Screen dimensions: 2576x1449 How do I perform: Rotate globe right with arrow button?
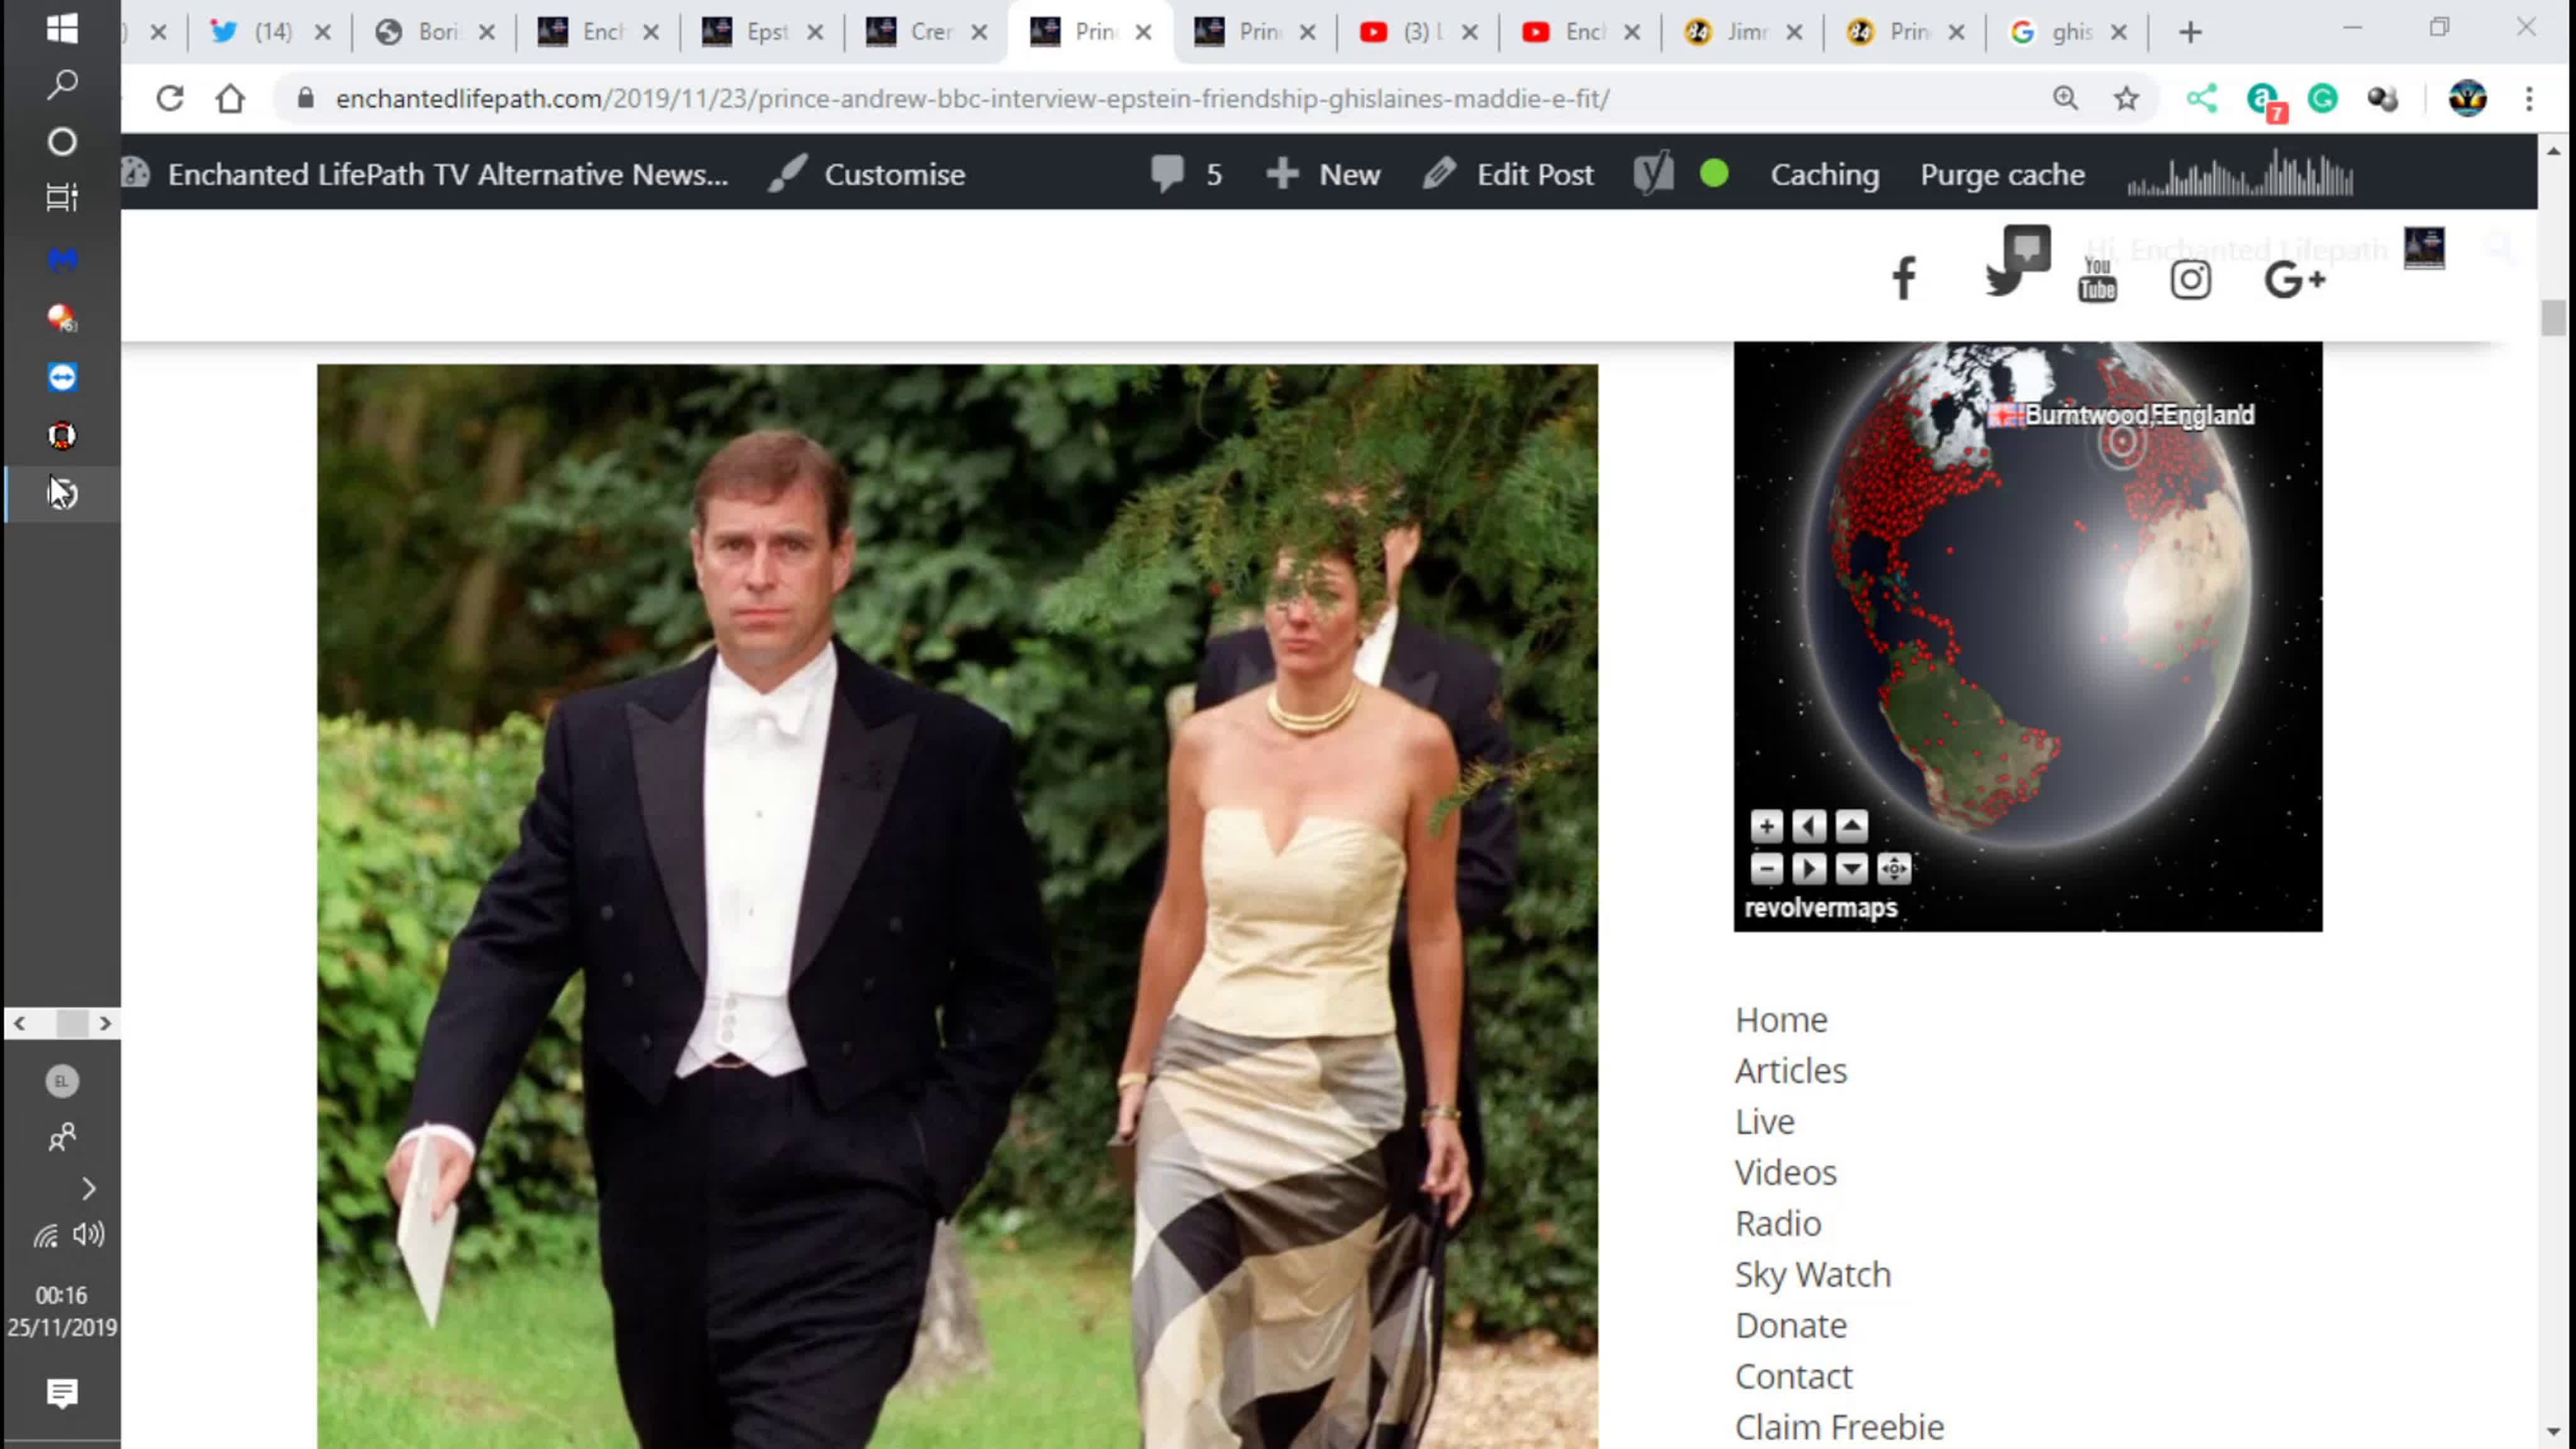pyautogui.click(x=1809, y=869)
